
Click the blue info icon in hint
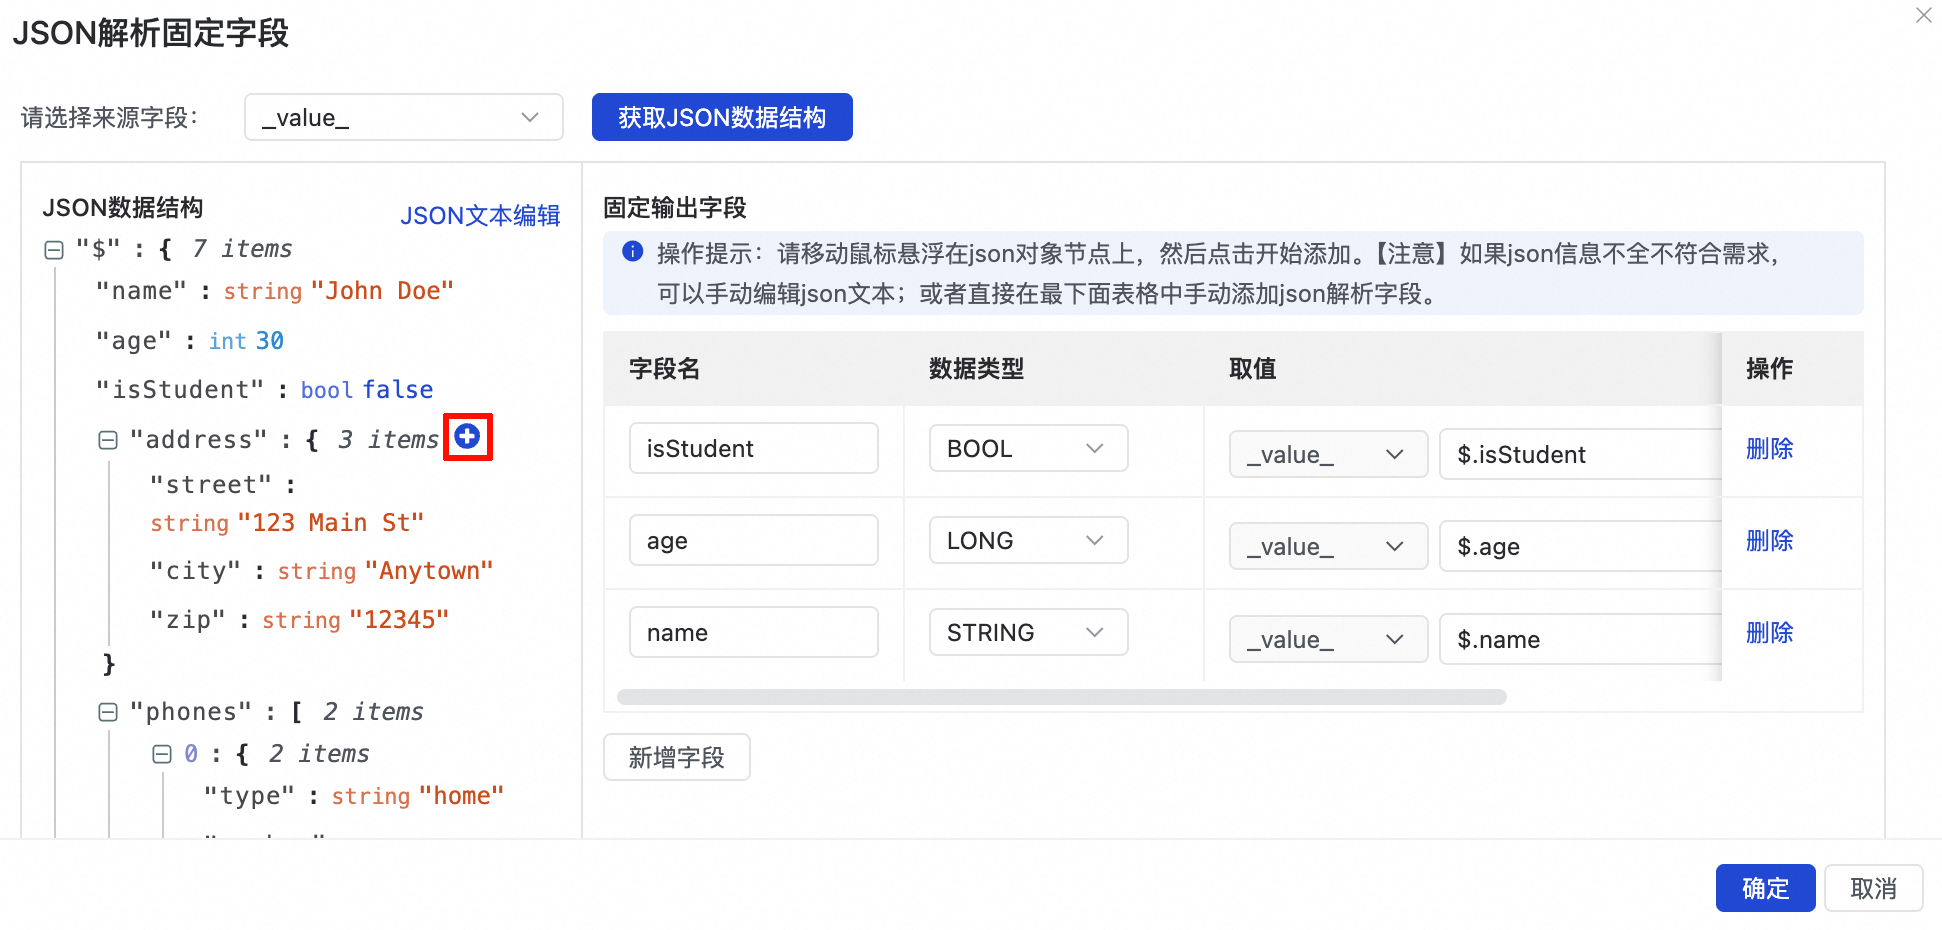point(632,252)
